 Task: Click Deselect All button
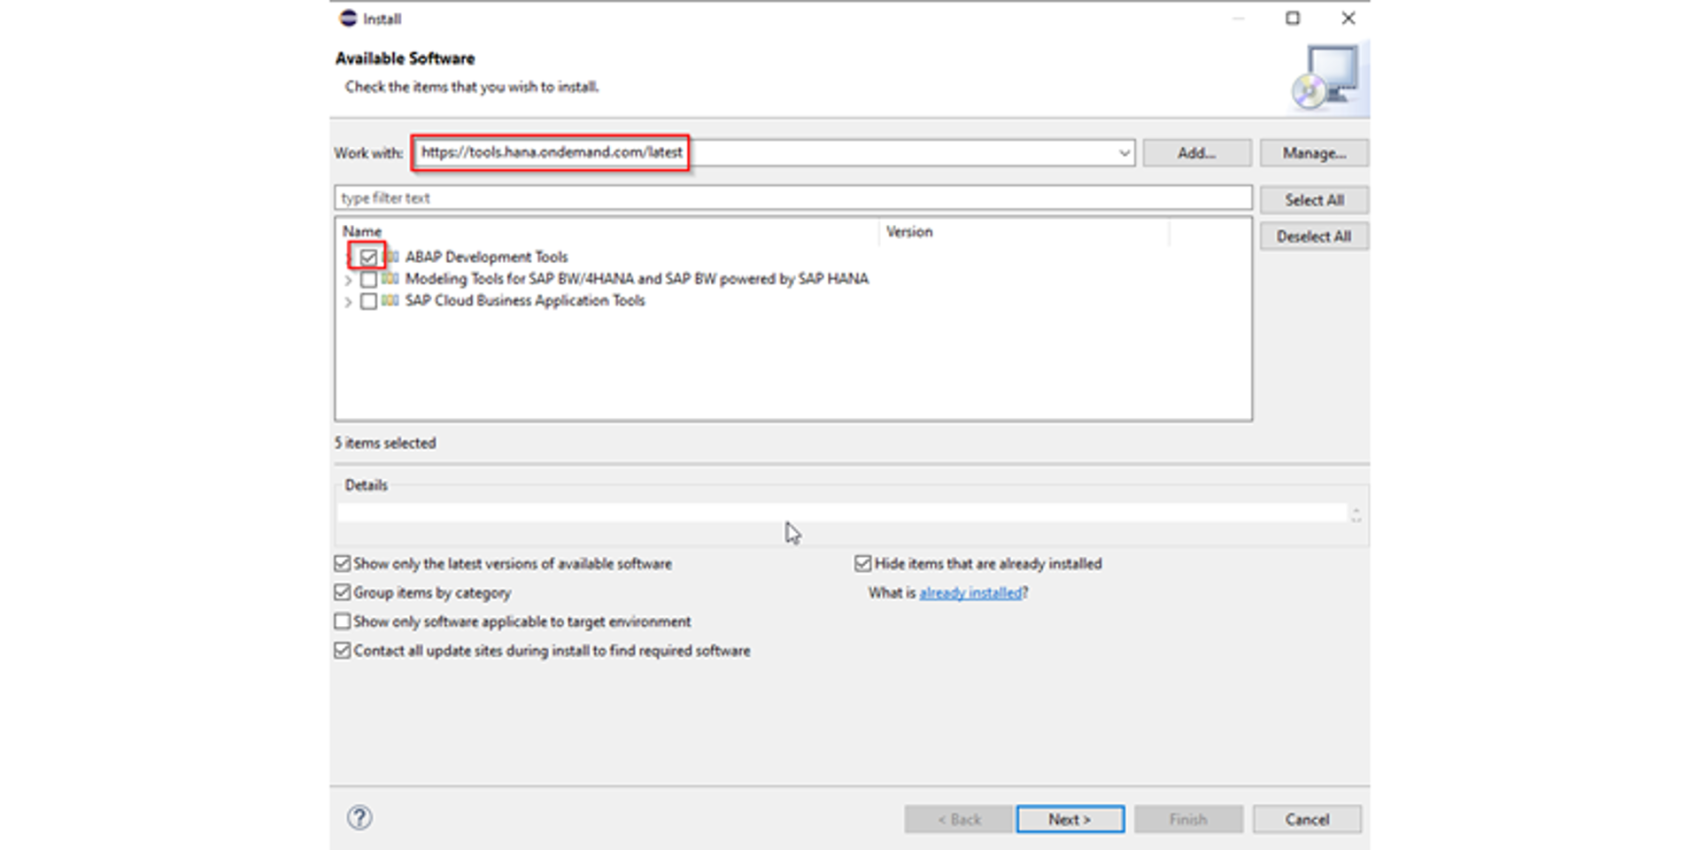coord(1314,237)
